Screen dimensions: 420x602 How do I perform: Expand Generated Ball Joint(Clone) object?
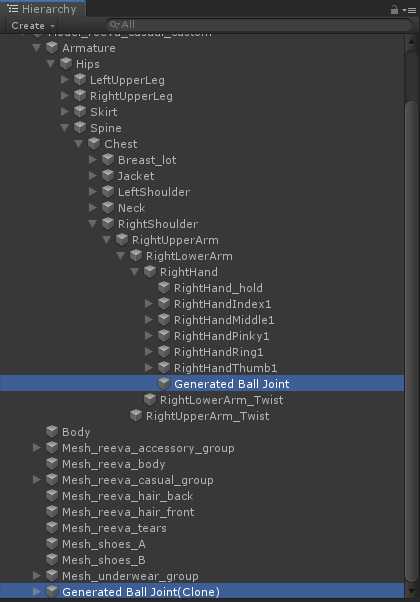[36, 591]
